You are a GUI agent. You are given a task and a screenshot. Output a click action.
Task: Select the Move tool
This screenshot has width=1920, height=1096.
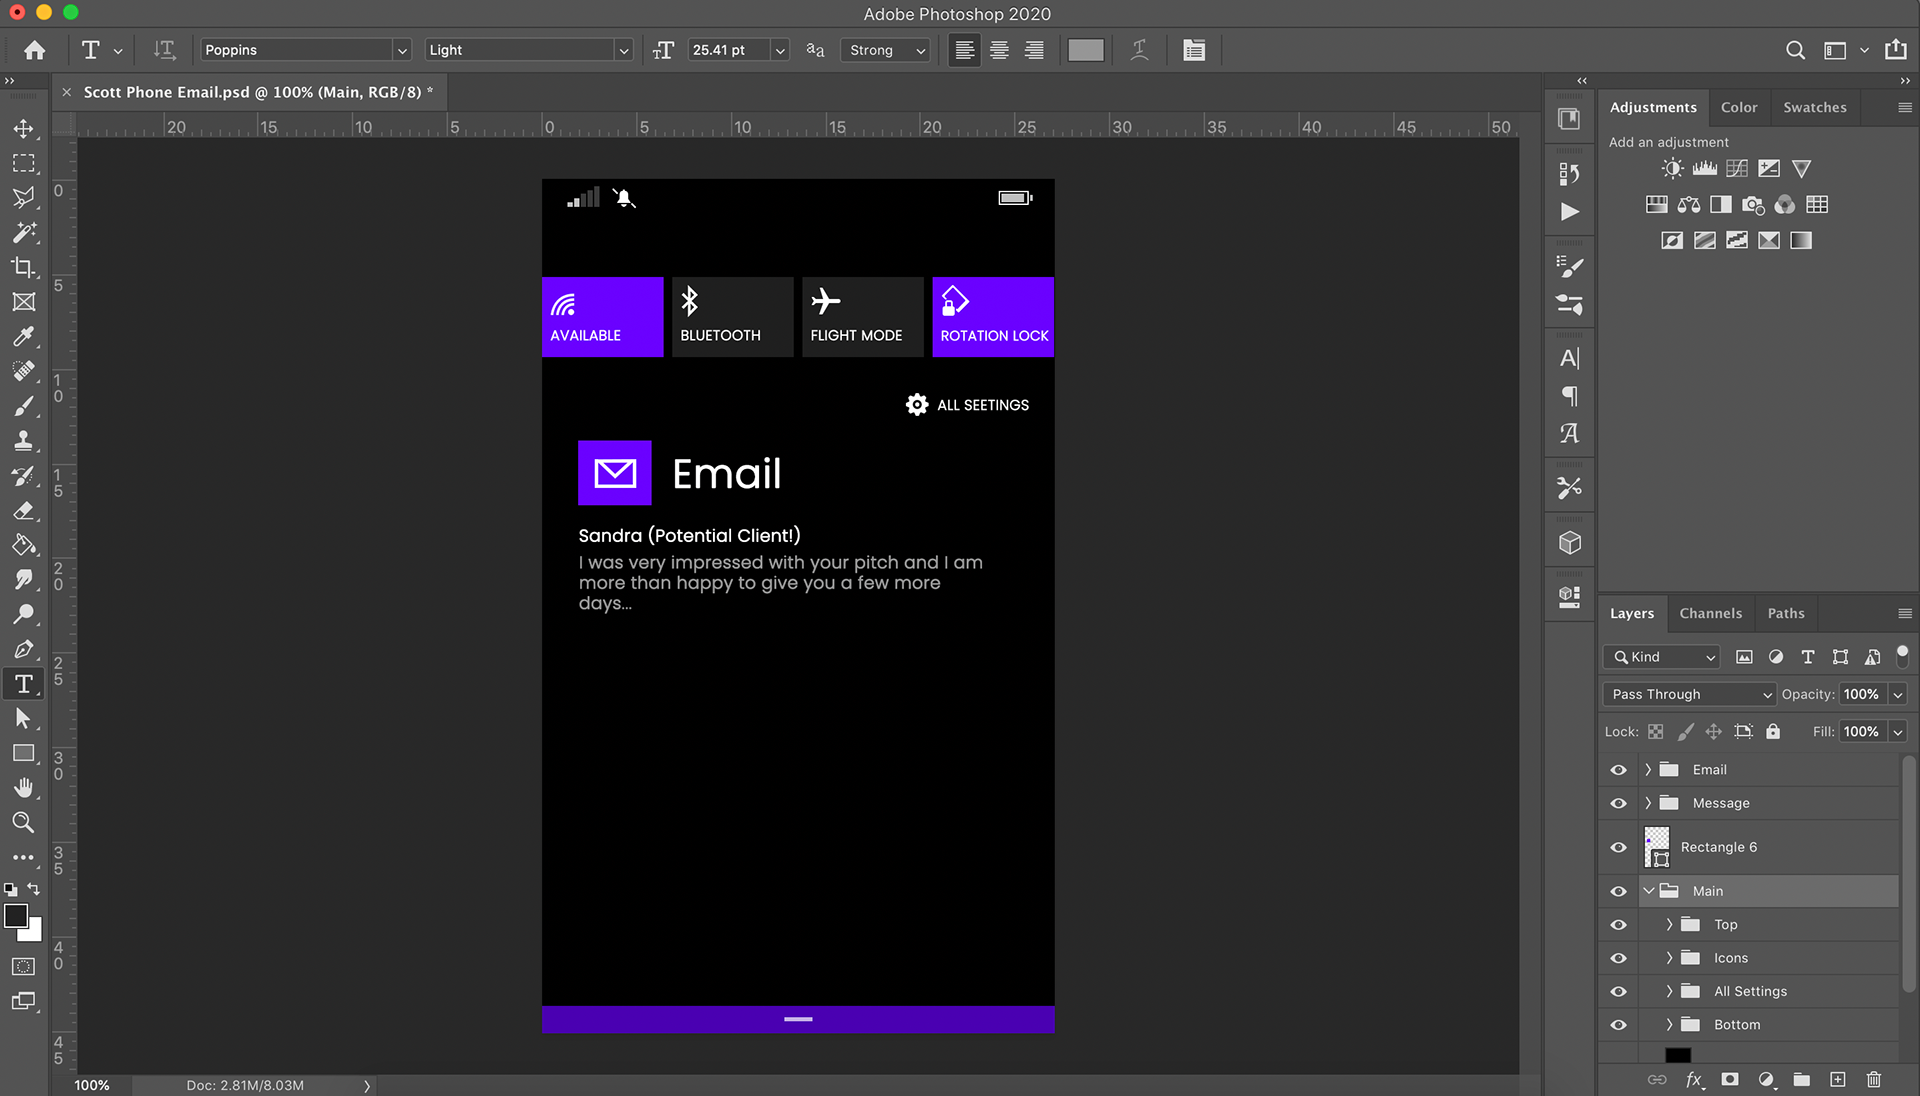click(x=23, y=129)
